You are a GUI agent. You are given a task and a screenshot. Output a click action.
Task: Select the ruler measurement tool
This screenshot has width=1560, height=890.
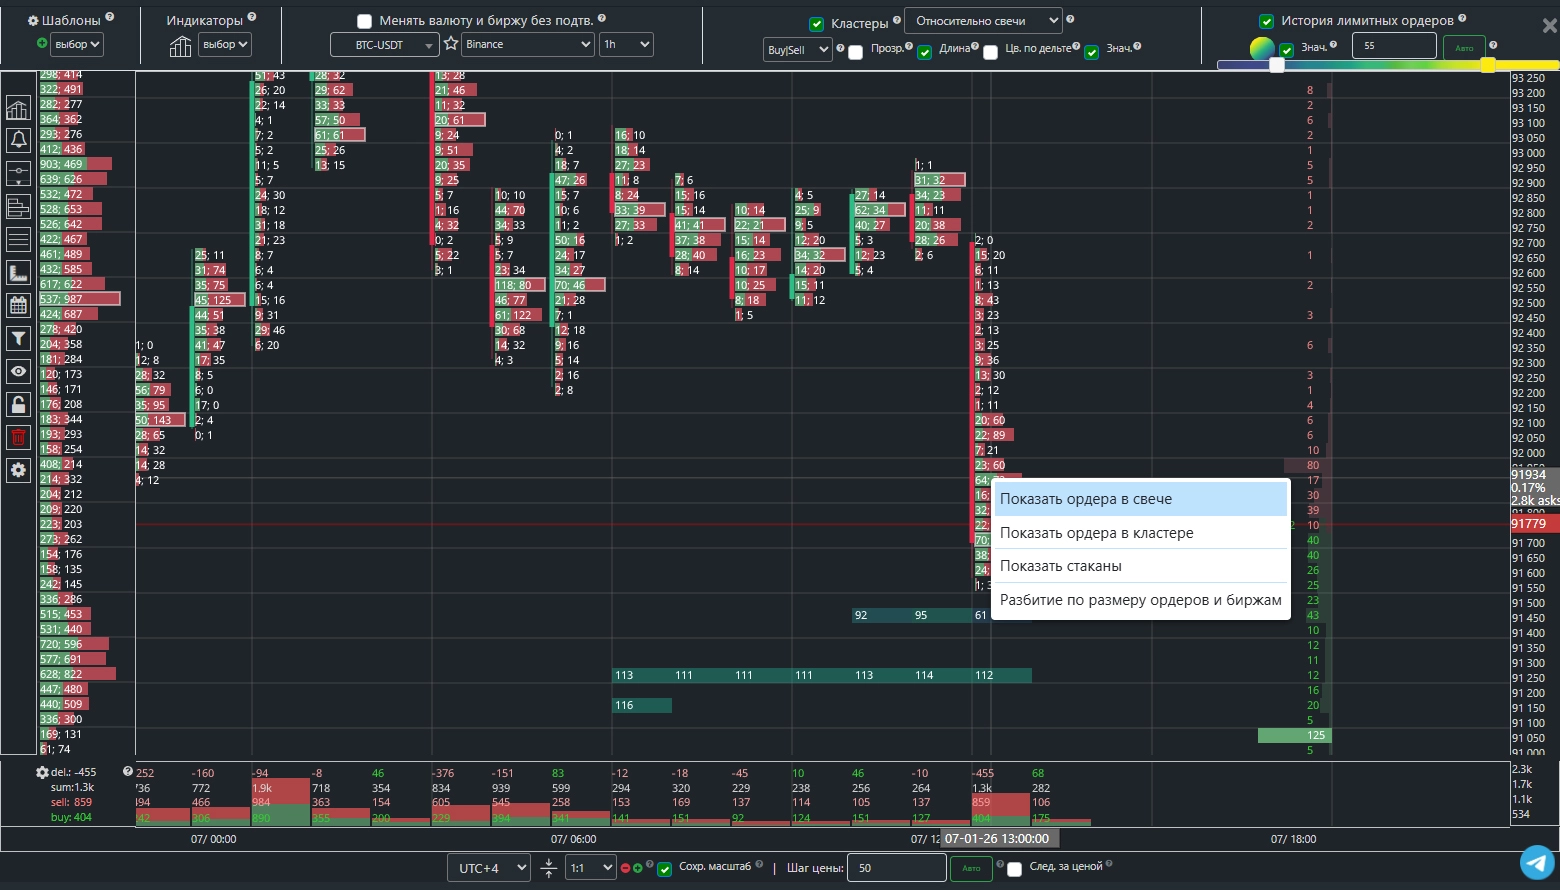(x=18, y=273)
